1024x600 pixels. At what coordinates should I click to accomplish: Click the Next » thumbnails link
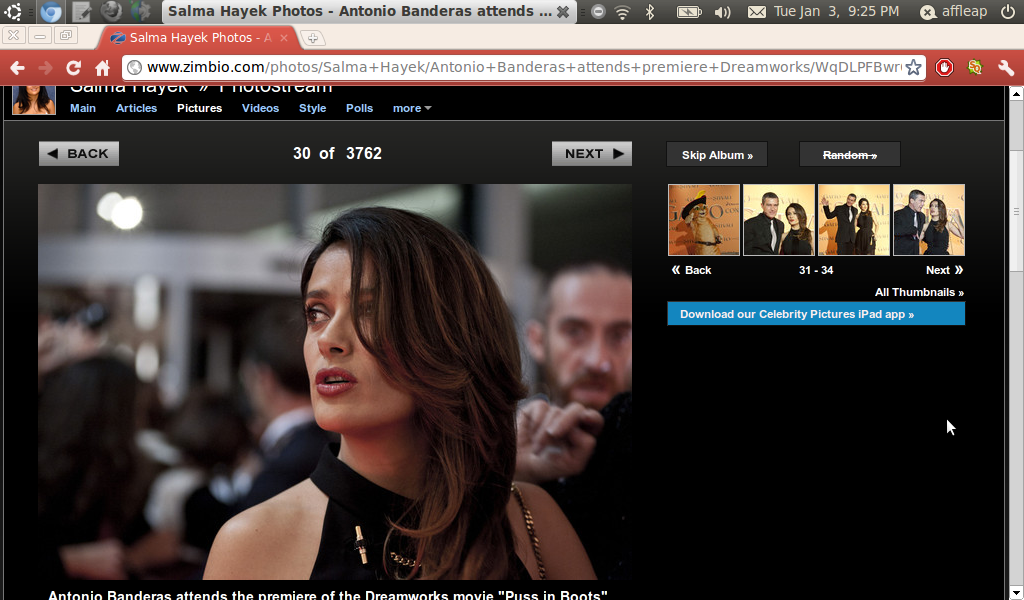(944, 270)
